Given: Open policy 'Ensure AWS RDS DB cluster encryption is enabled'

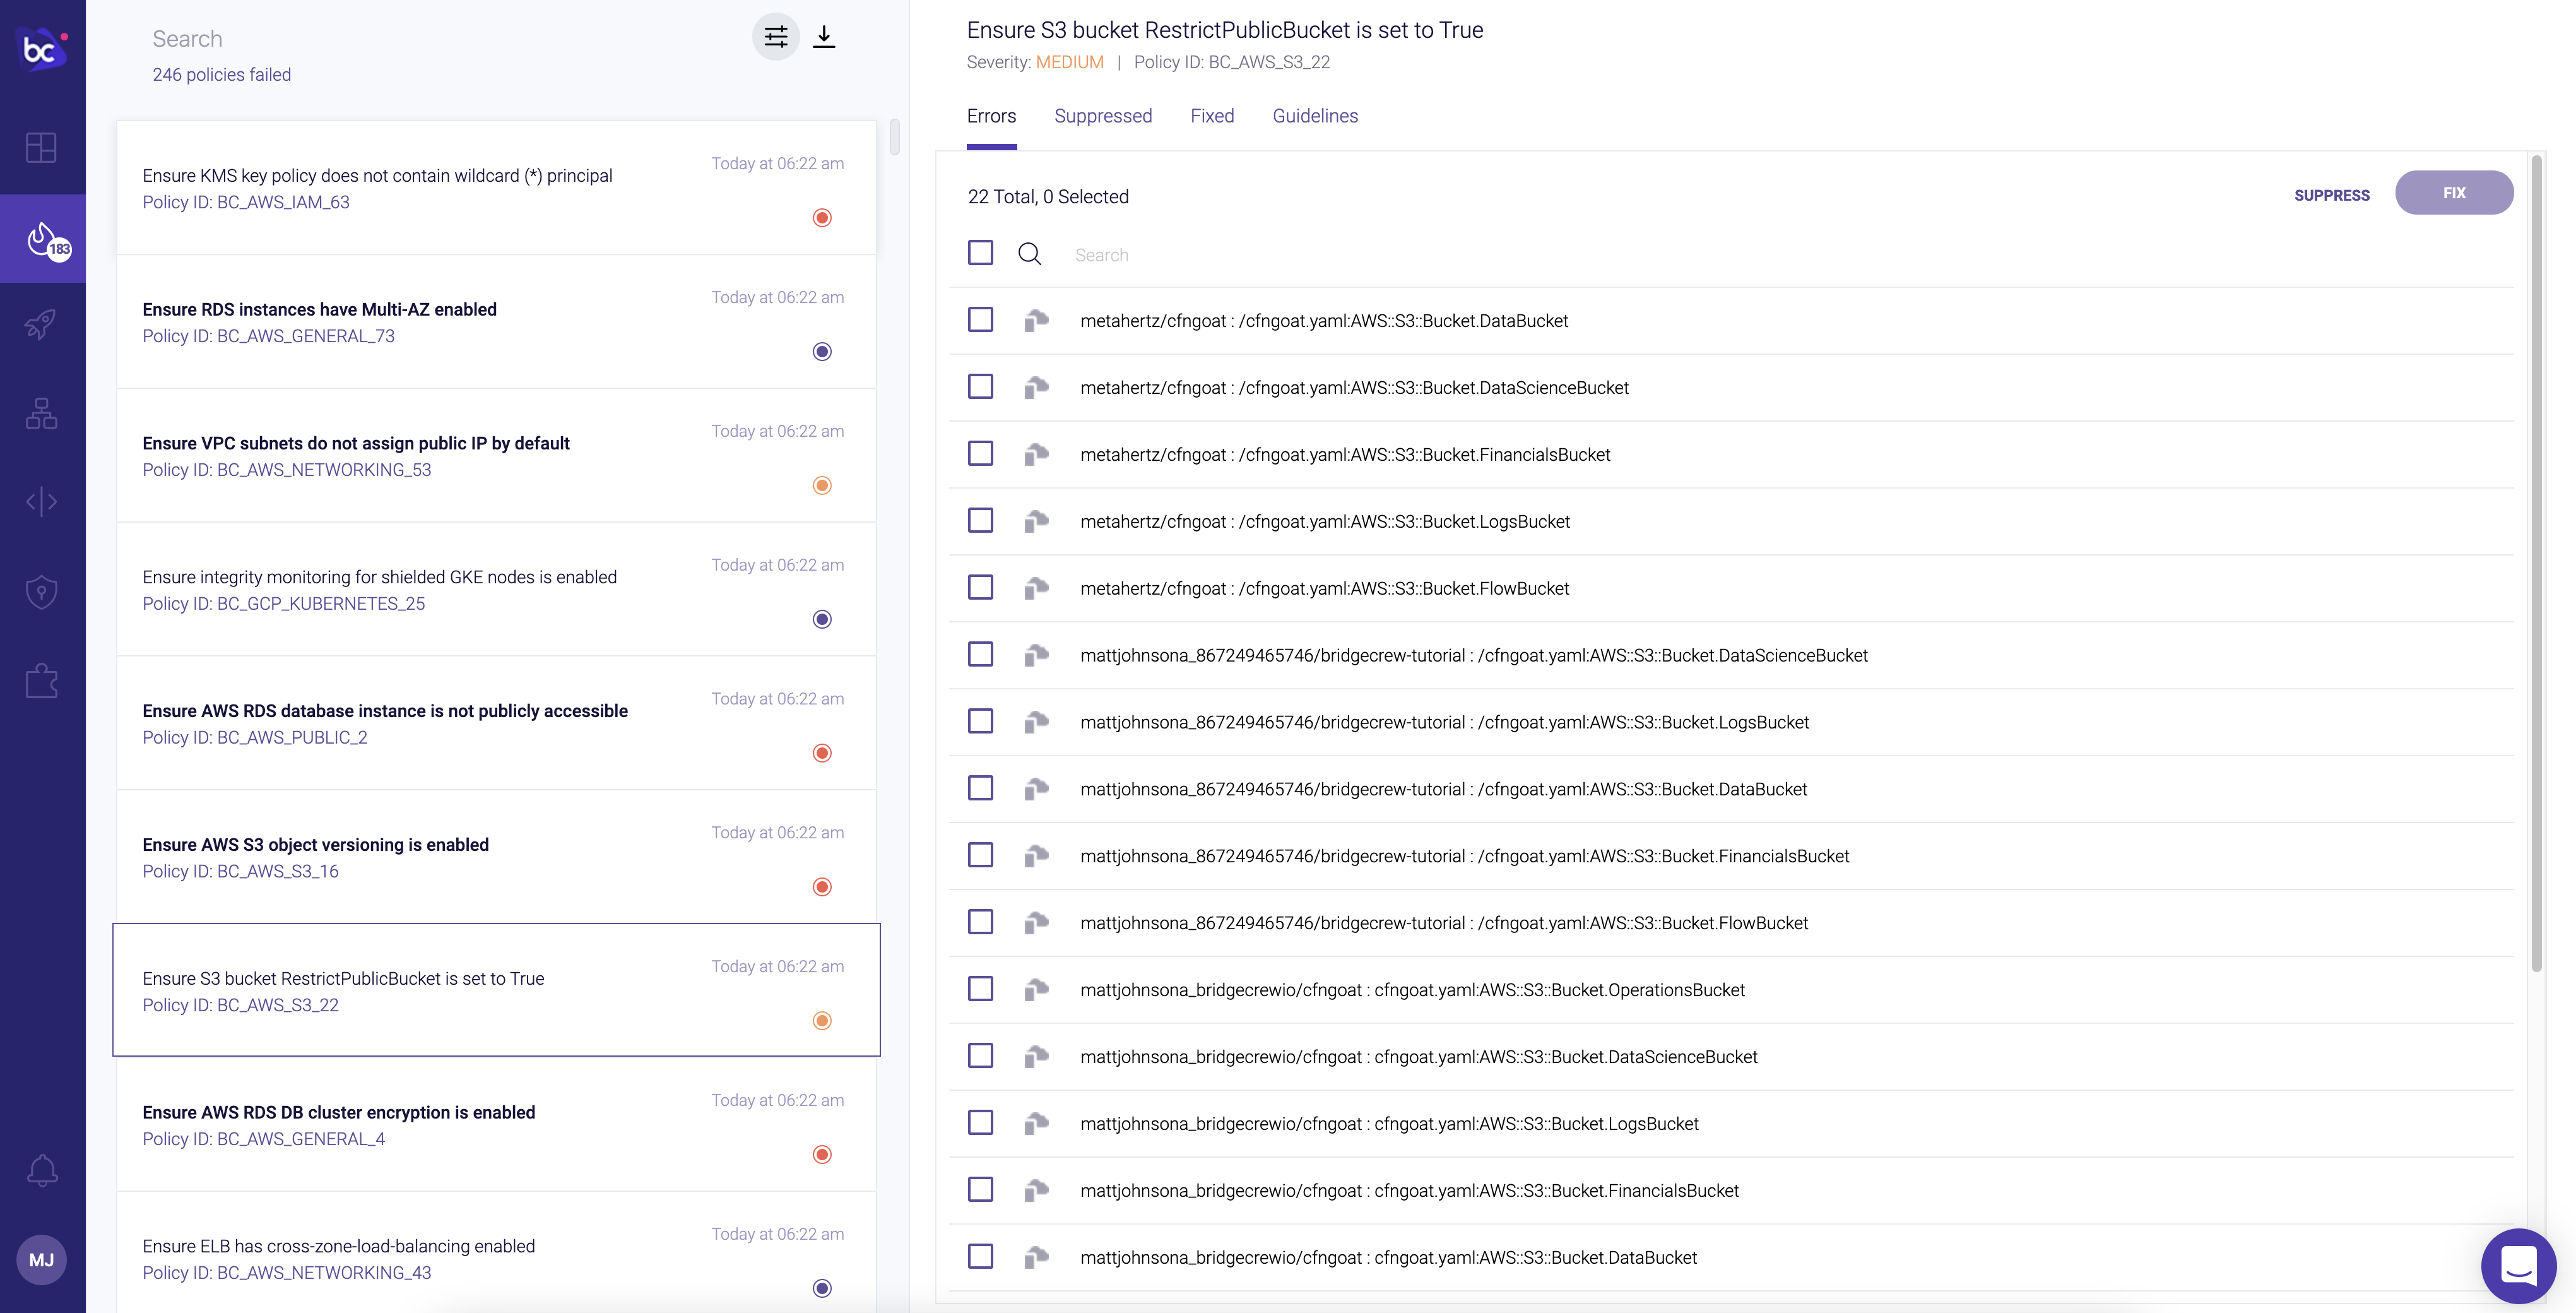Looking at the screenshot, I should tap(496, 1125).
